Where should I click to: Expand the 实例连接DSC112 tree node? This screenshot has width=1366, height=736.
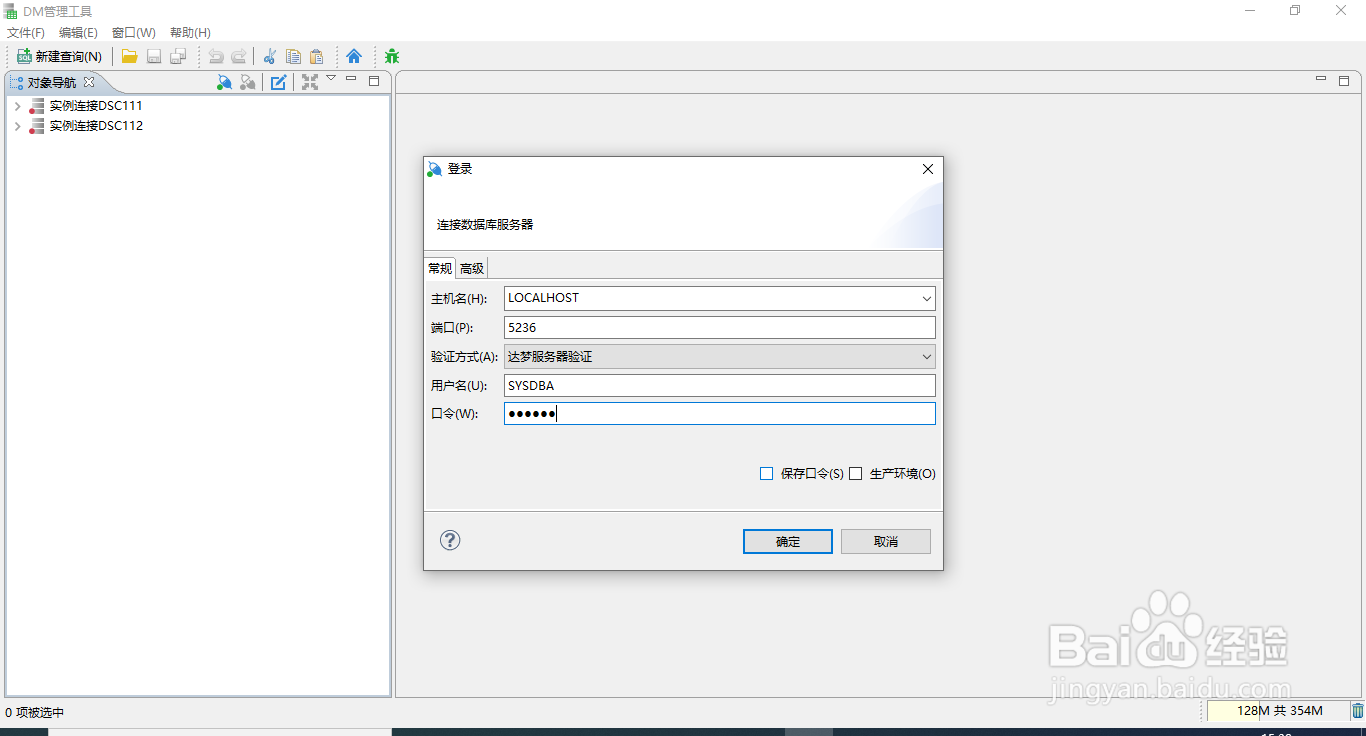click(x=17, y=126)
